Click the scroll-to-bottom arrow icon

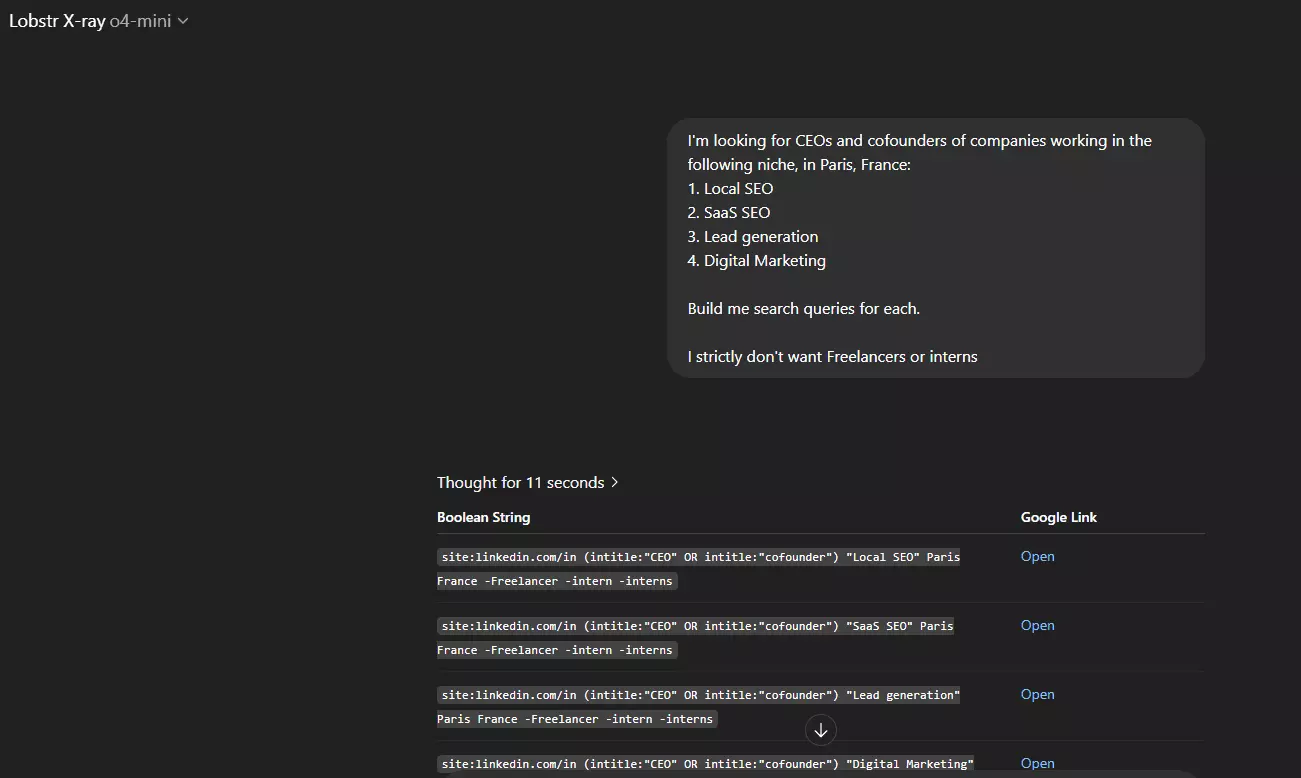(x=820, y=730)
